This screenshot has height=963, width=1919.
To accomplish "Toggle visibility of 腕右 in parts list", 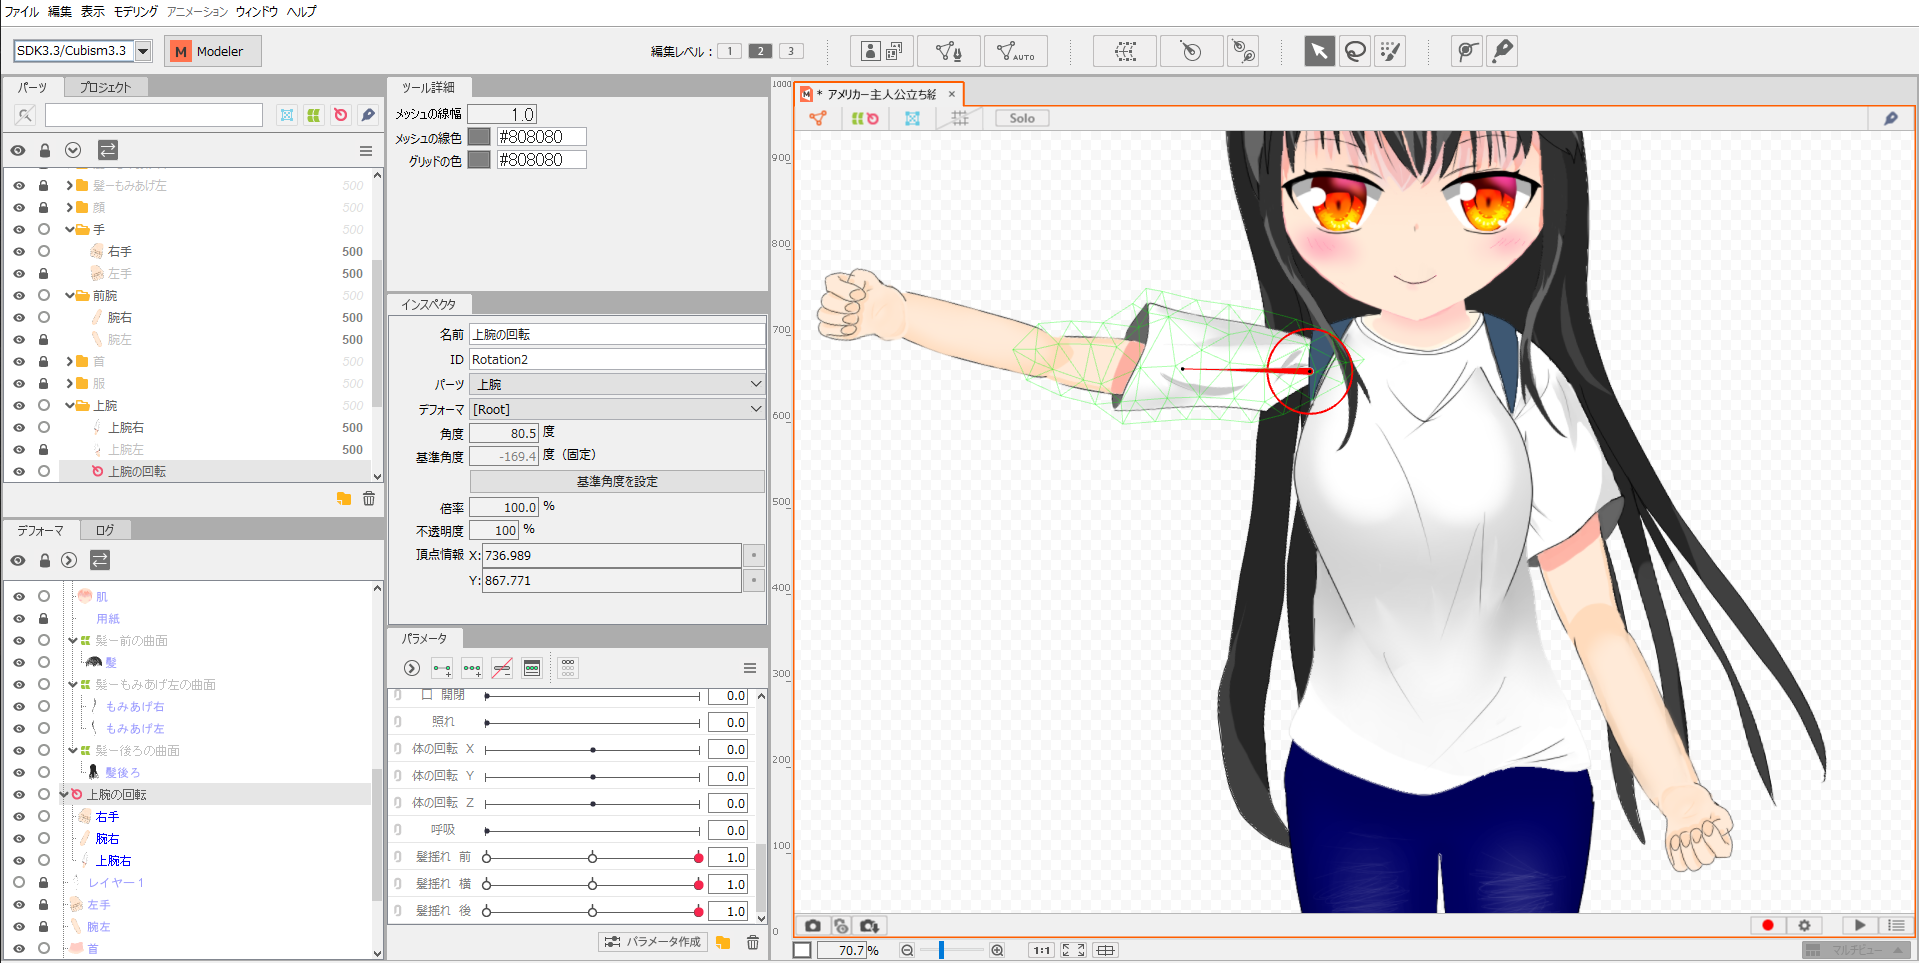I will 18,318.
